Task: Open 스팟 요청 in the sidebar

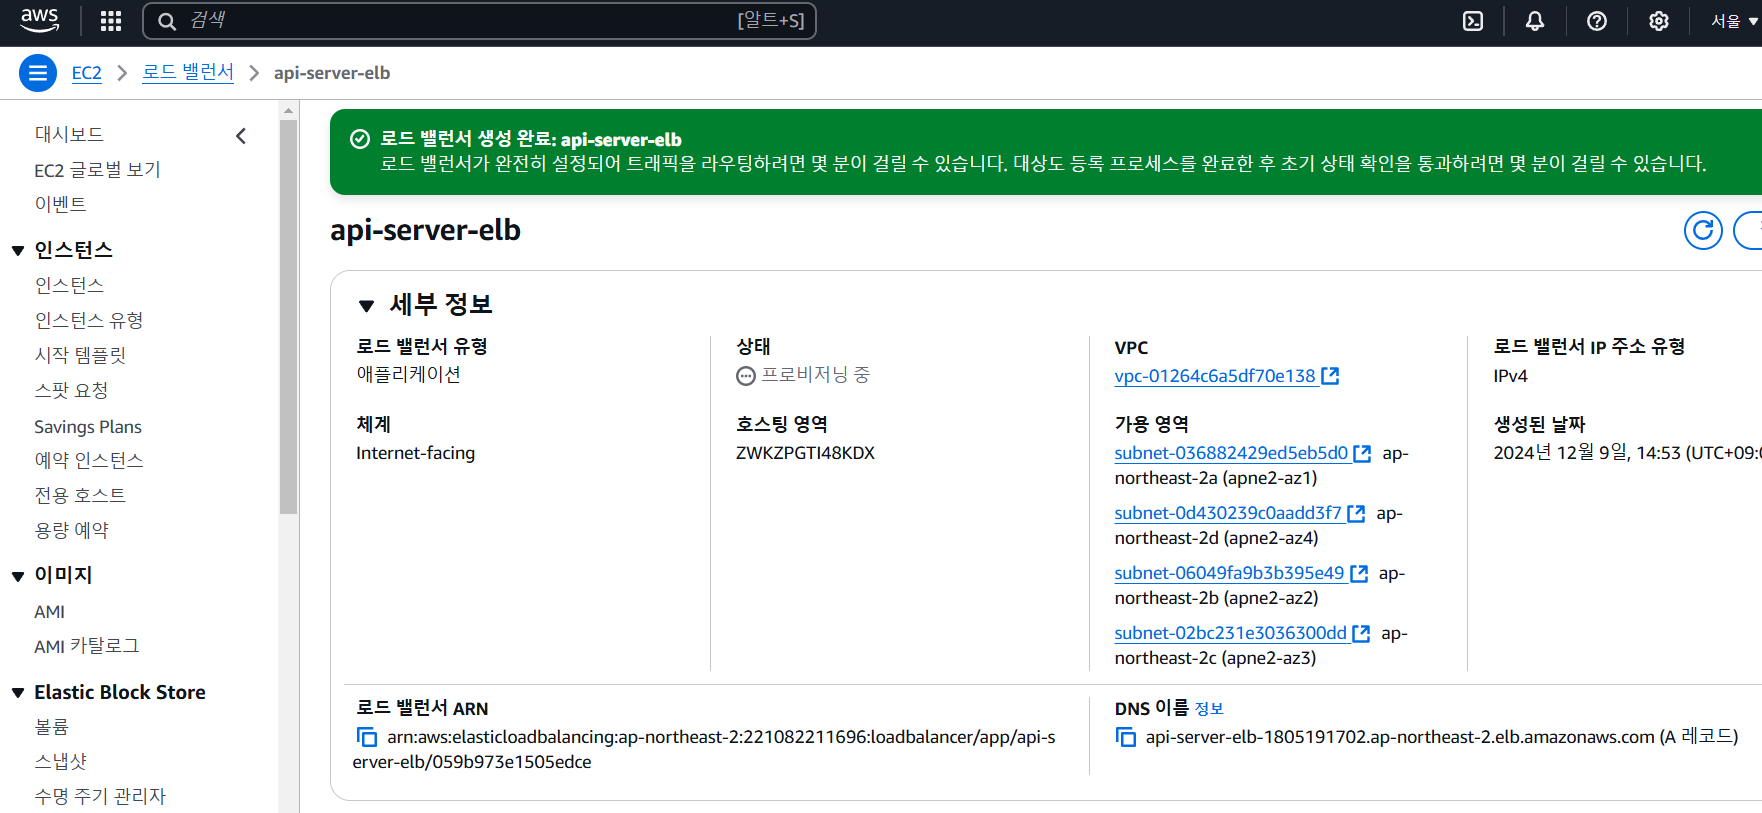Action: tap(71, 390)
